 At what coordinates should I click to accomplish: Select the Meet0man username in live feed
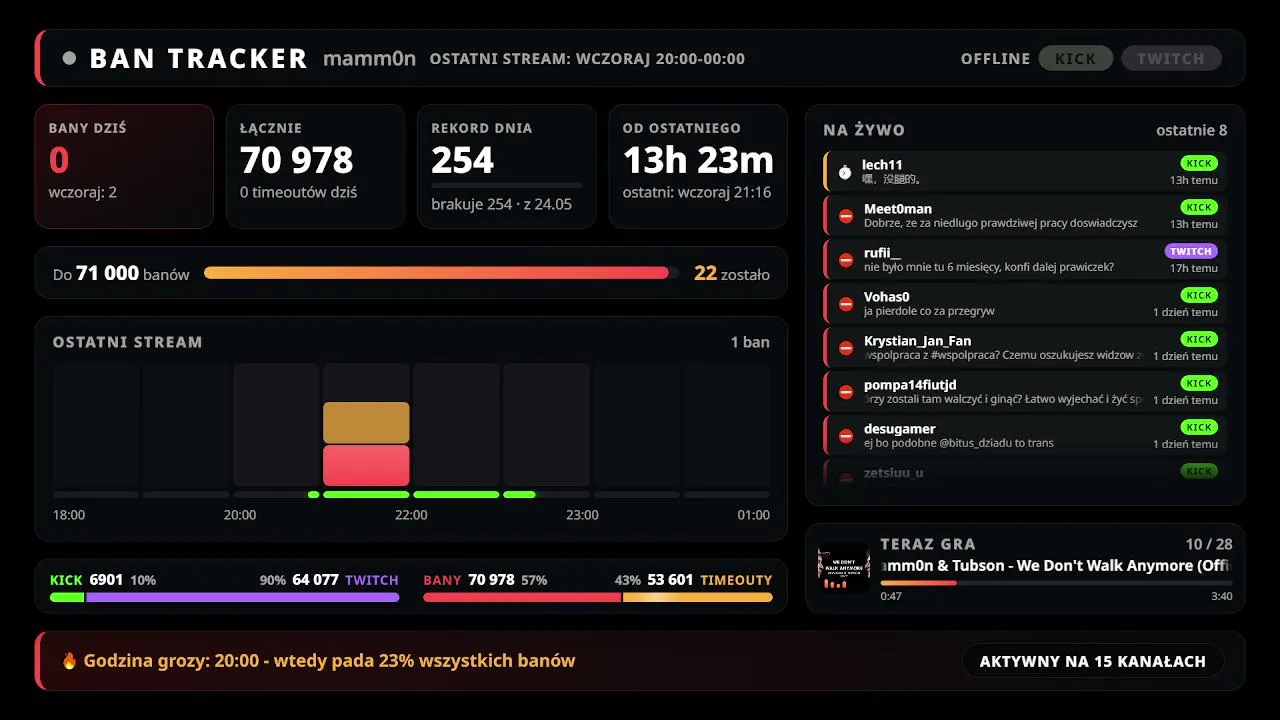pos(898,209)
